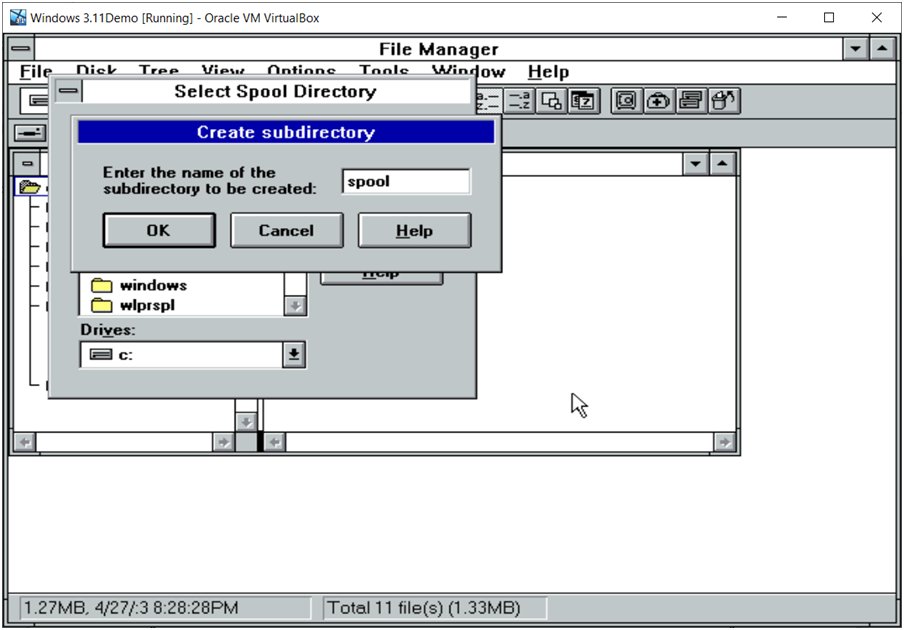Click OK to create subdirectory
Viewport: 904px width, 630px height.
pyautogui.click(x=159, y=231)
